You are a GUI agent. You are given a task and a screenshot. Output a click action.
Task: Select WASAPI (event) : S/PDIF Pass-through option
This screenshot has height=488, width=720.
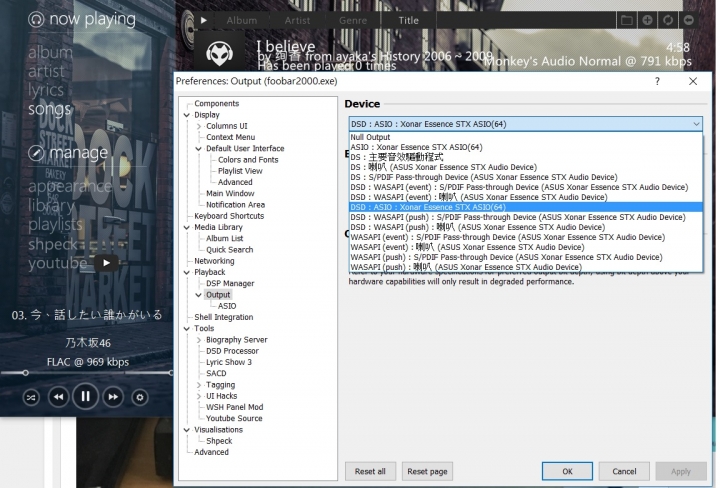tap(525, 237)
